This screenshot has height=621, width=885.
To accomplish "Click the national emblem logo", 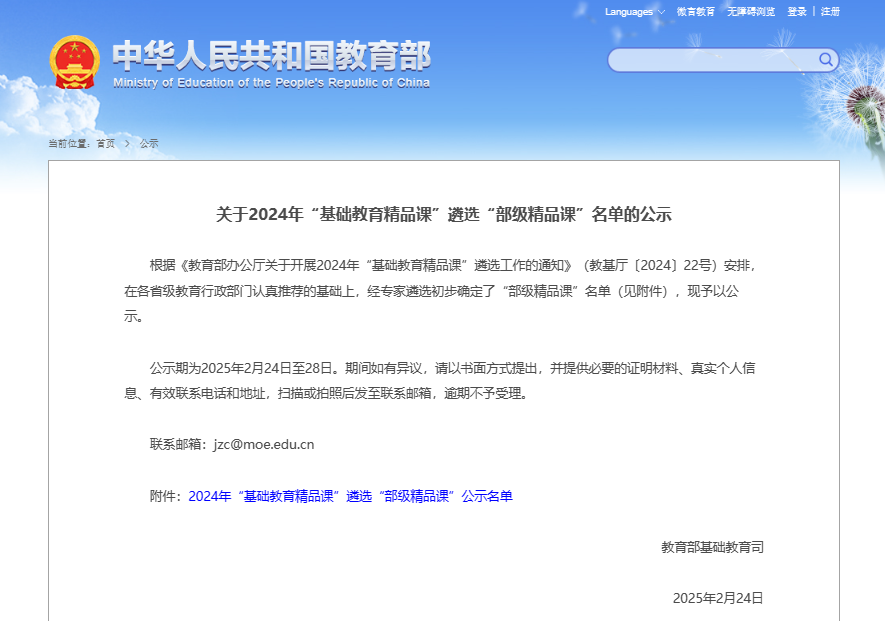I will coord(75,62).
